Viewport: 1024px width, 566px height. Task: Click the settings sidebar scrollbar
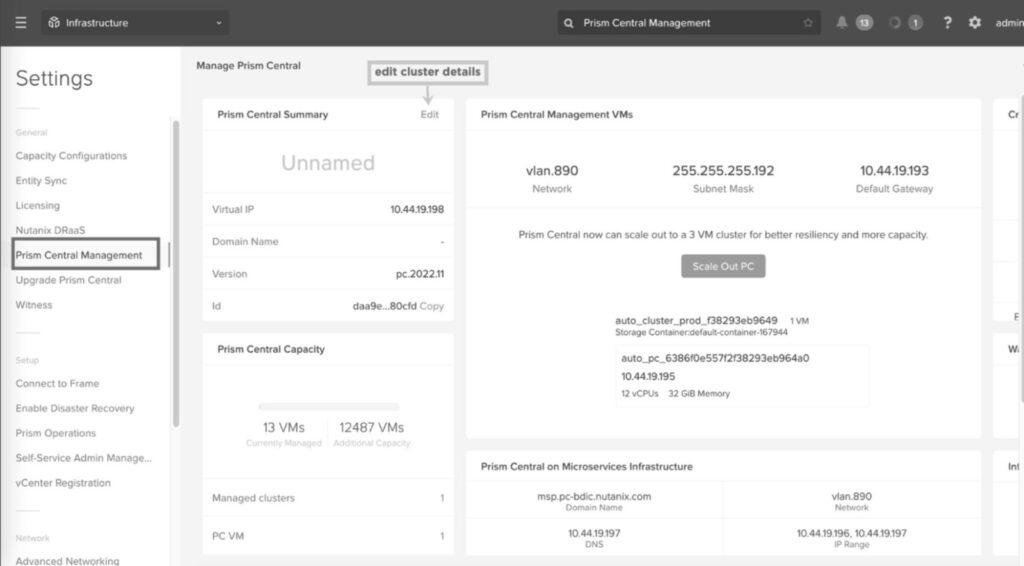tap(176, 274)
